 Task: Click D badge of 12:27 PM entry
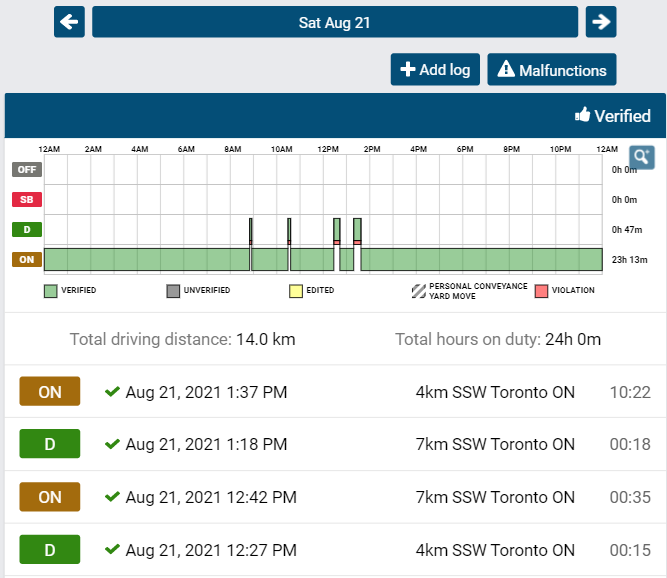point(50,550)
